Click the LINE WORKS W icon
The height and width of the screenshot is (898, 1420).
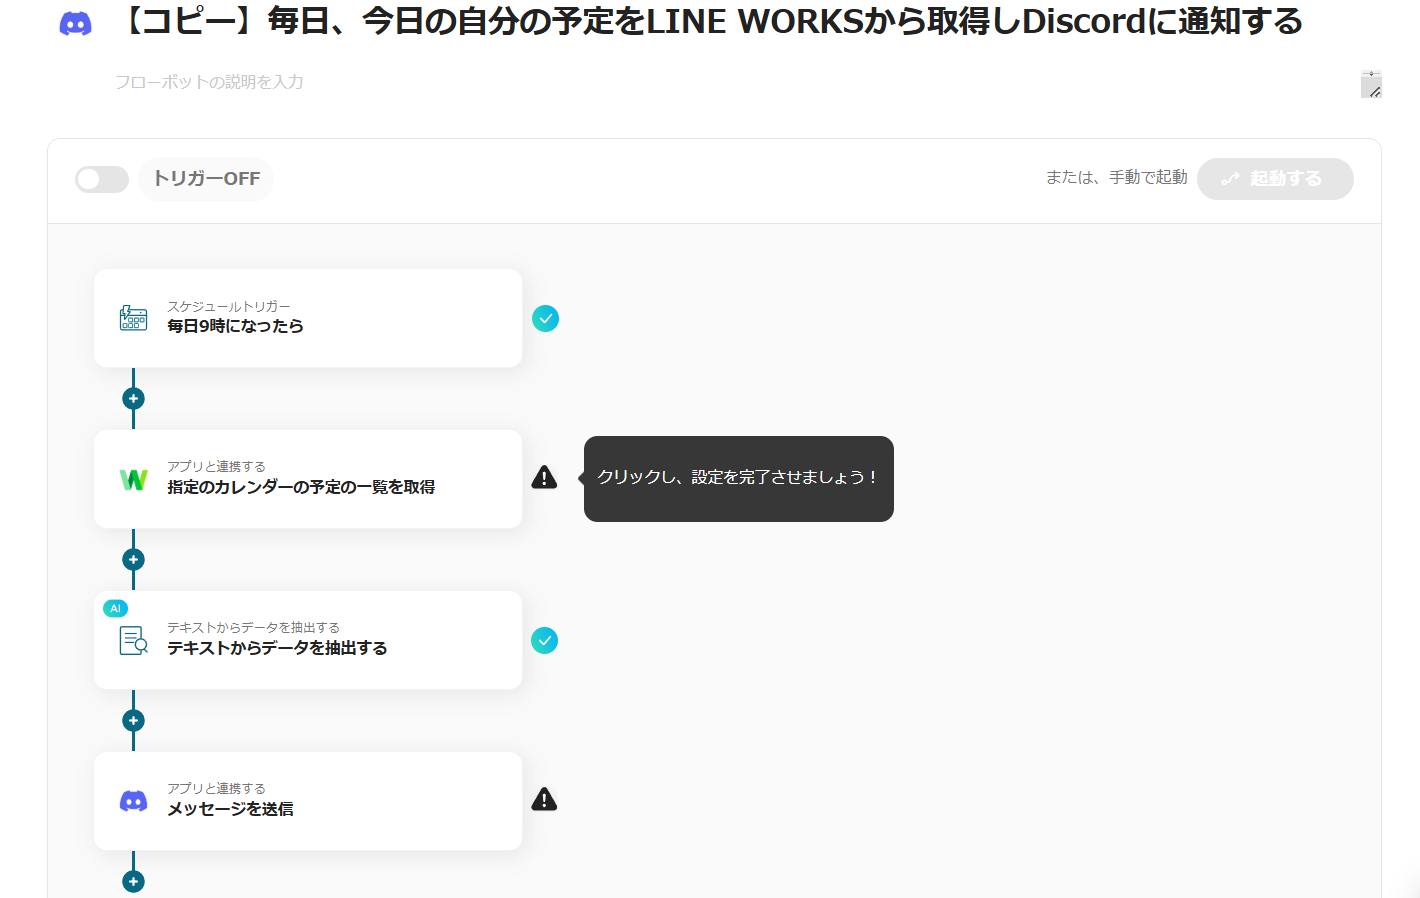tap(134, 480)
